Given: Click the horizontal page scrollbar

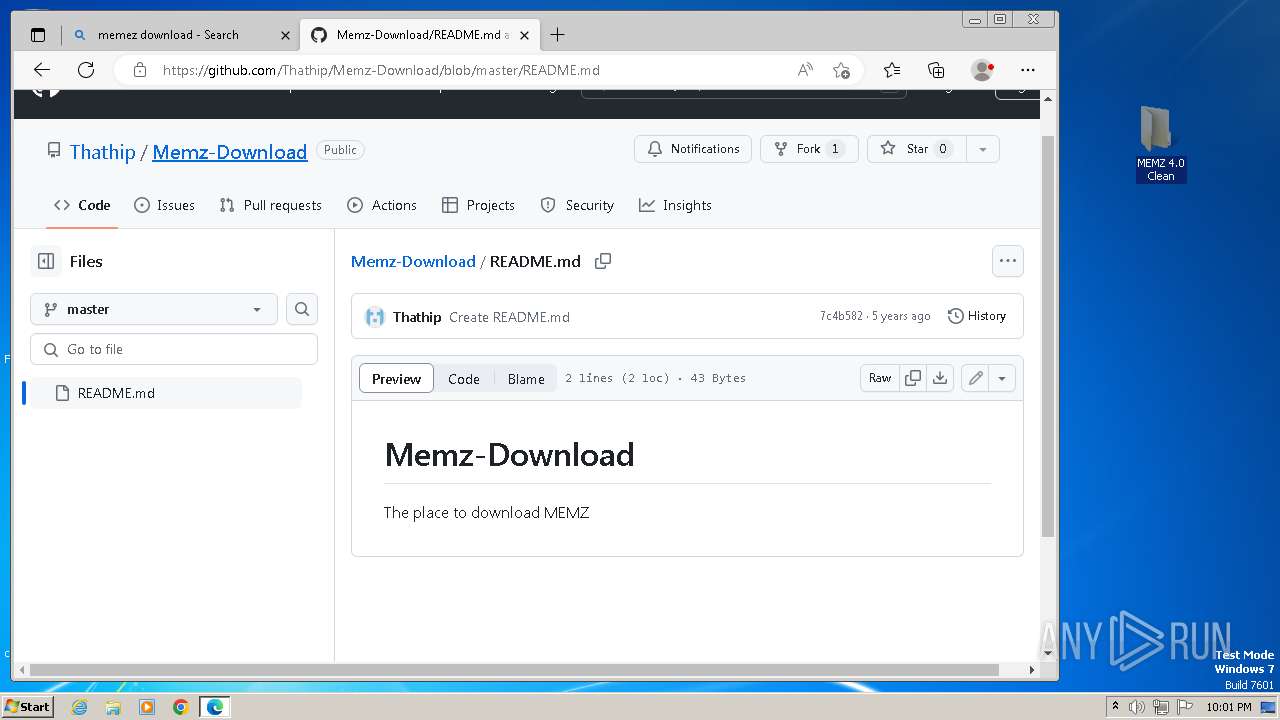Looking at the screenshot, I should click(514, 670).
